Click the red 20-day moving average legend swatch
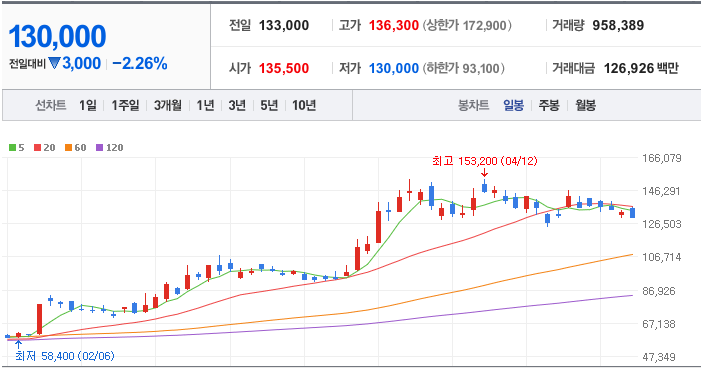 (x=38, y=147)
